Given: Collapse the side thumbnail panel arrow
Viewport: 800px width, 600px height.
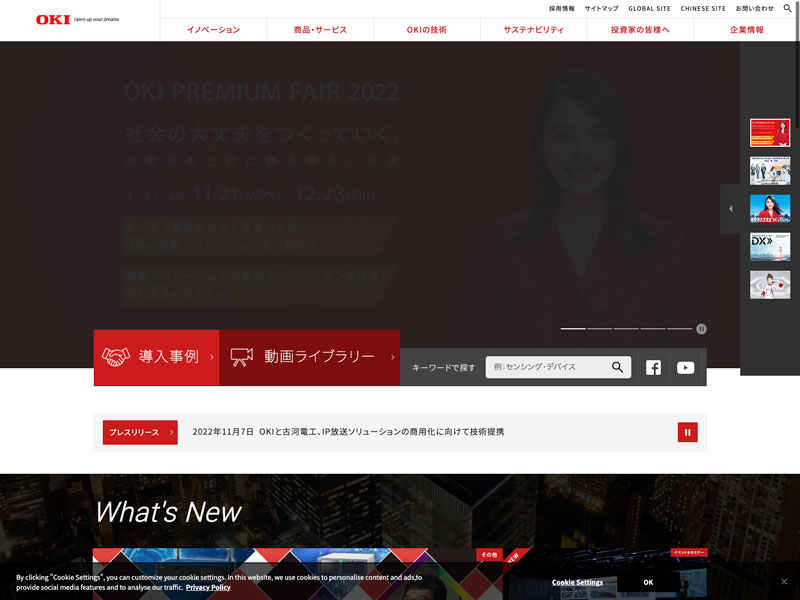Looking at the screenshot, I should 730,209.
